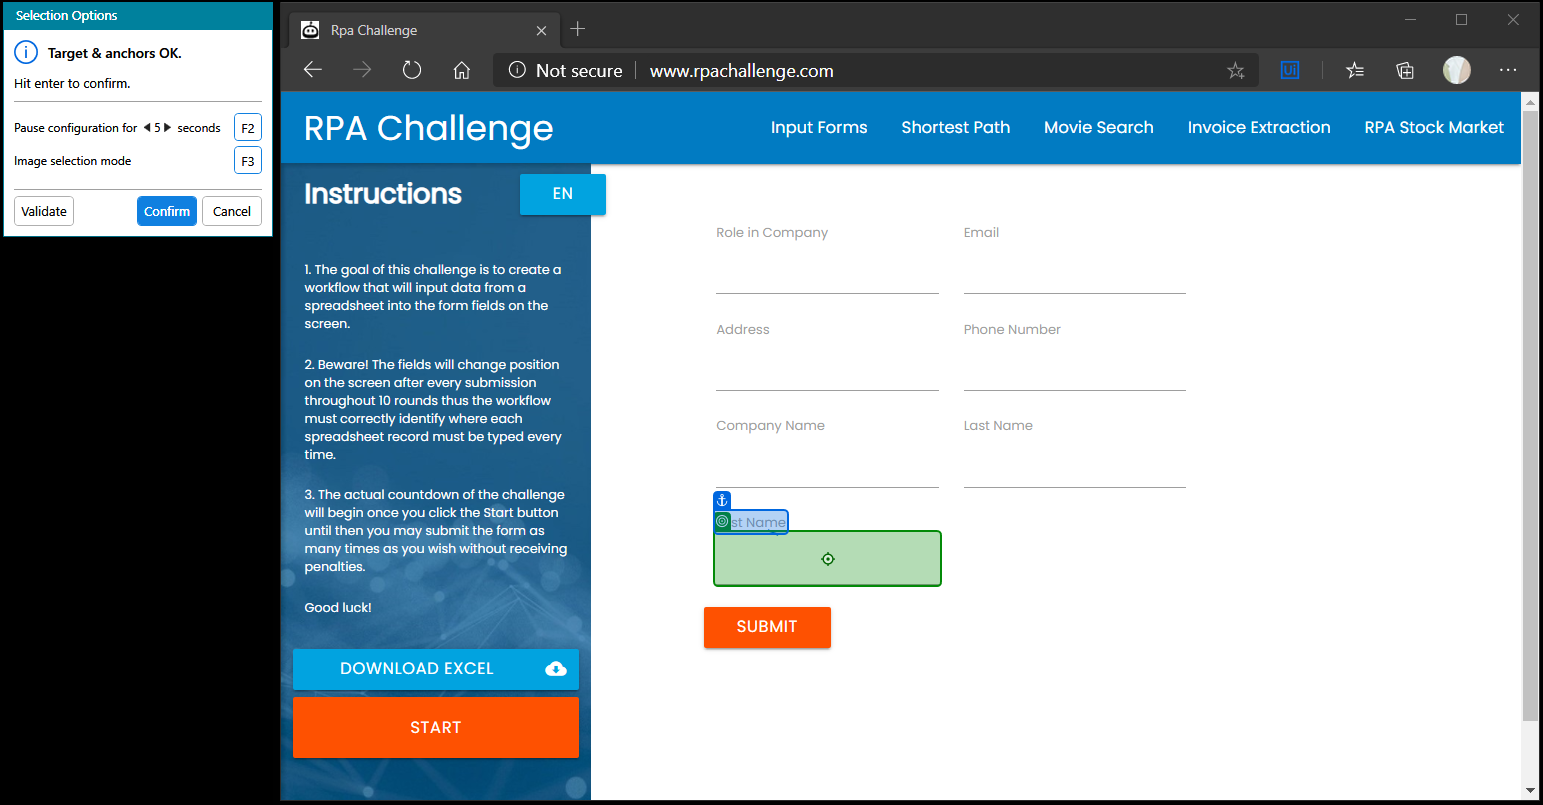Open a new browser tab
Viewport: 1543px width, 805px height.
point(577,29)
